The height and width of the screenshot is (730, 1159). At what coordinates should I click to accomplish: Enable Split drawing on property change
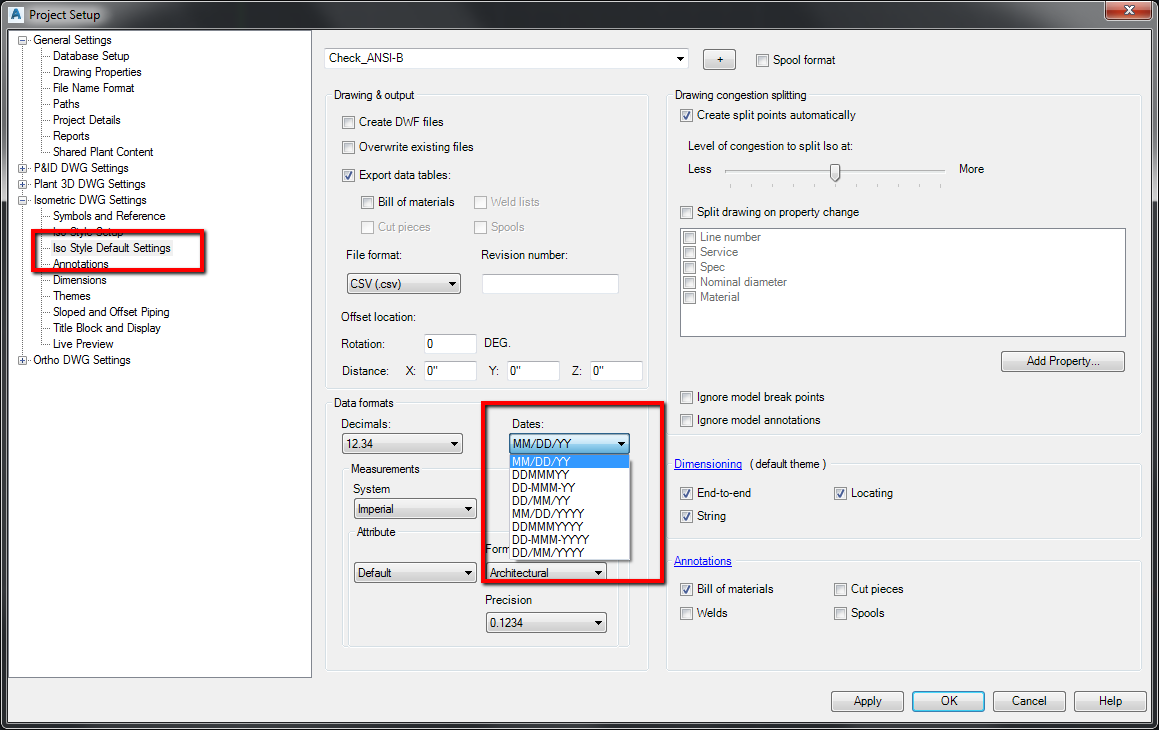[x=686, y=211]
